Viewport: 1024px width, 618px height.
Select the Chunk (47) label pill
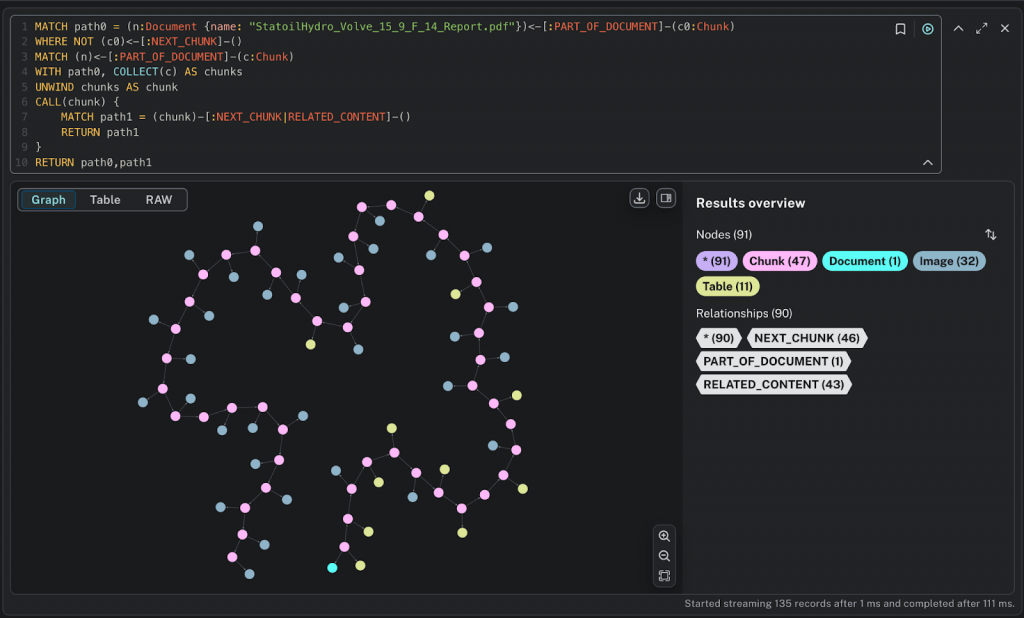pyautogui.click(x=780, y=261)
